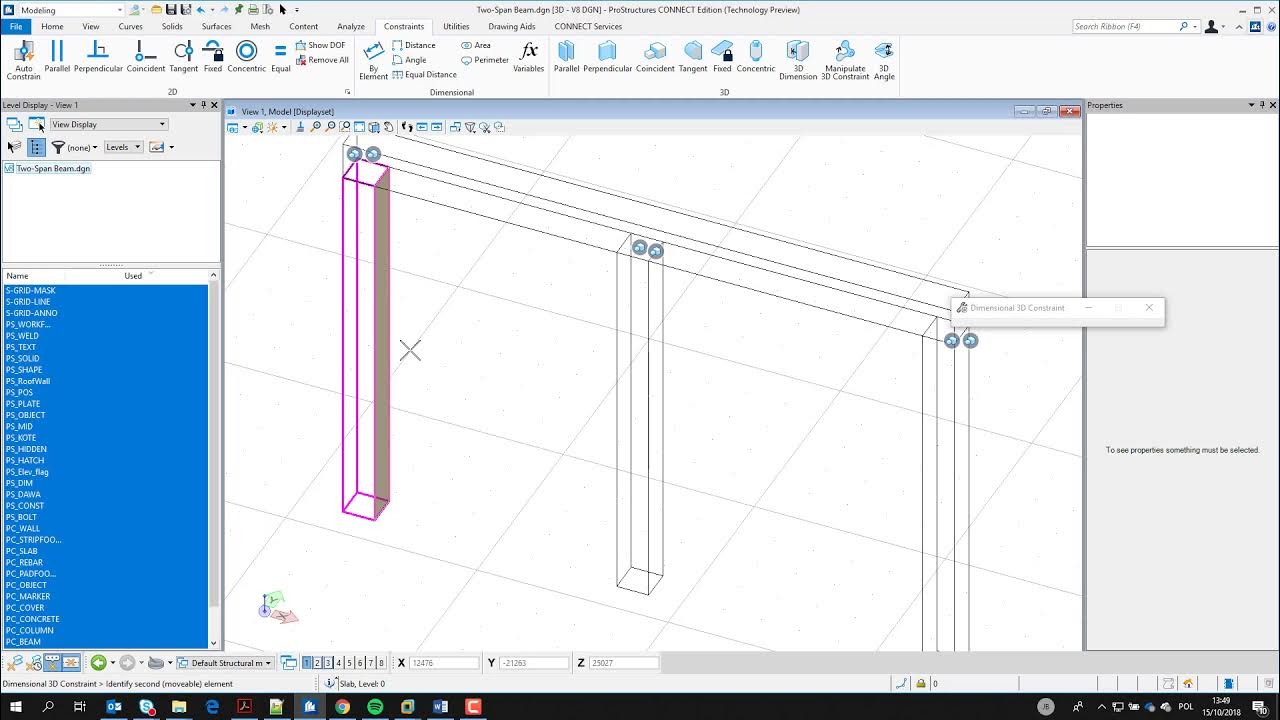Image resolution: width=1280 pixels, height=720 pixels.
Task: Open the Modeling workflow dropdown
Action: point(71,10)
